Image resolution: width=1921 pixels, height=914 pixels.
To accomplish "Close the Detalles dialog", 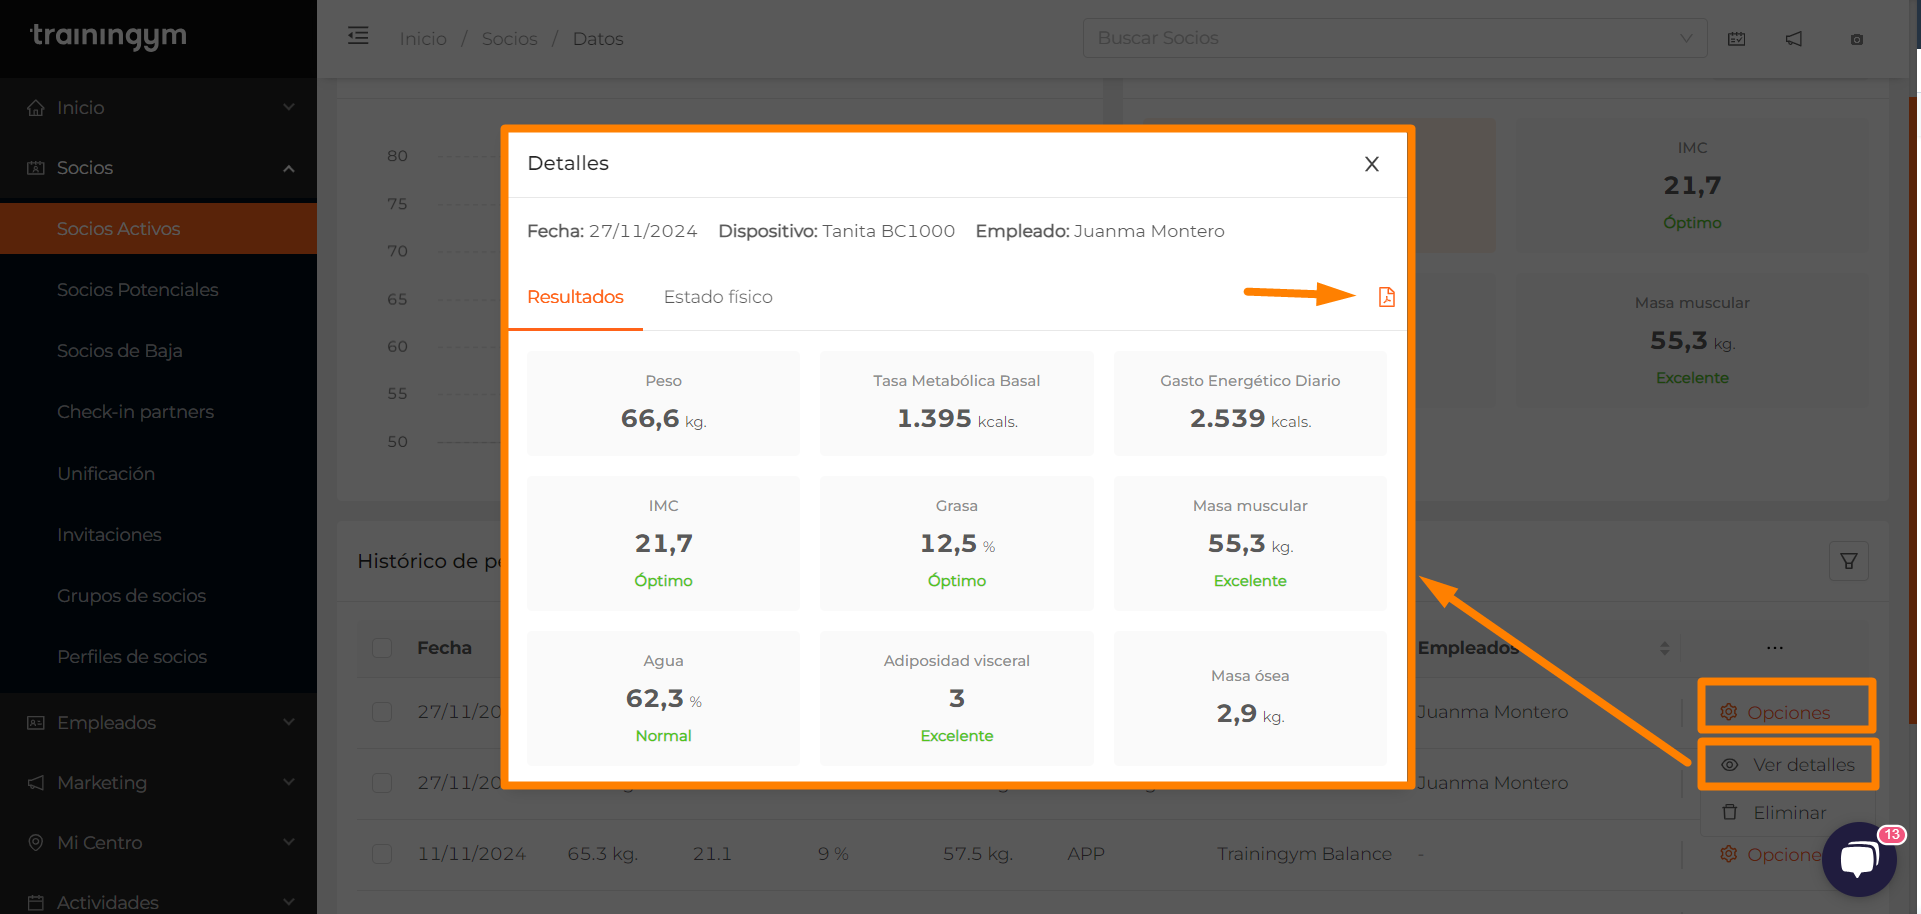I will 1371,164.
